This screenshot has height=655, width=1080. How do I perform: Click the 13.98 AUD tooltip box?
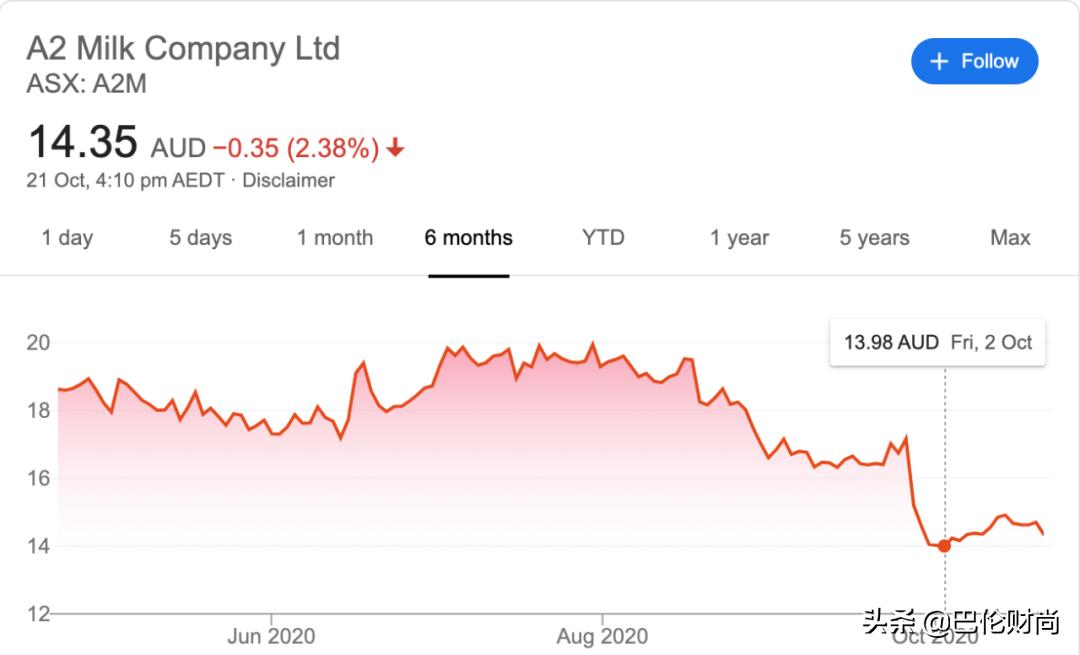click(x=937, y=343)
